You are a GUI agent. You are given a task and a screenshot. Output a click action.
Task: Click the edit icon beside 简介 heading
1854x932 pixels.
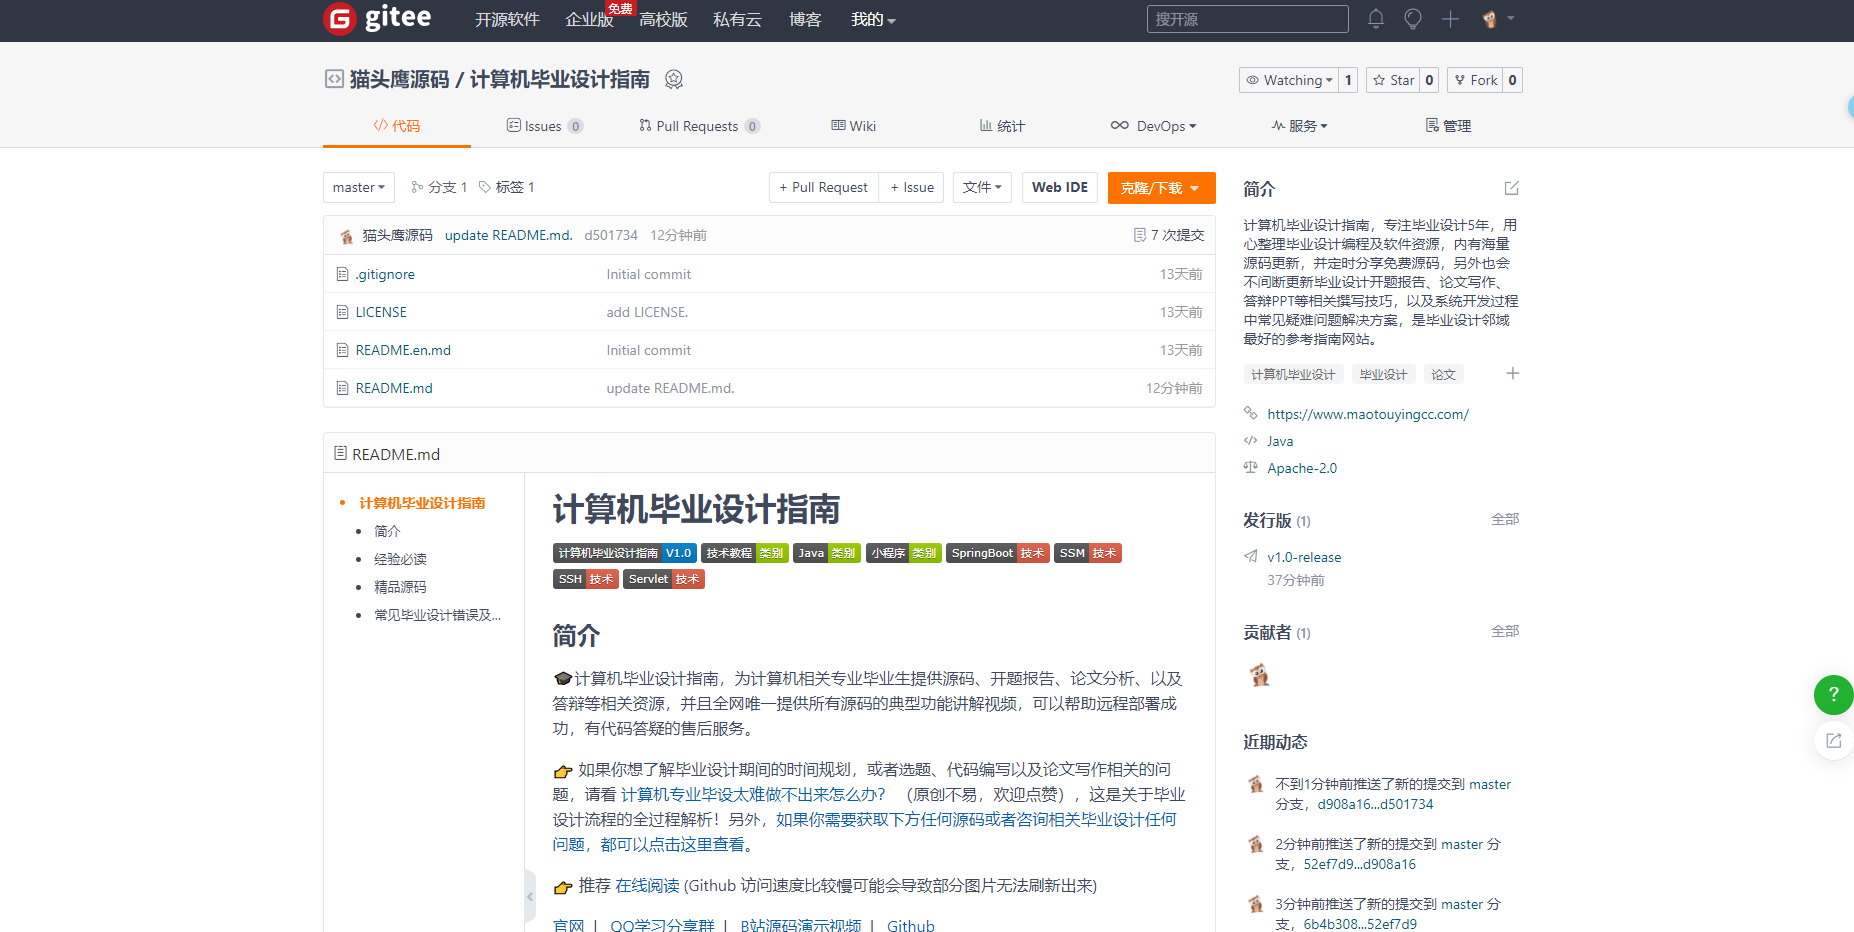(x=1512, y=188)
